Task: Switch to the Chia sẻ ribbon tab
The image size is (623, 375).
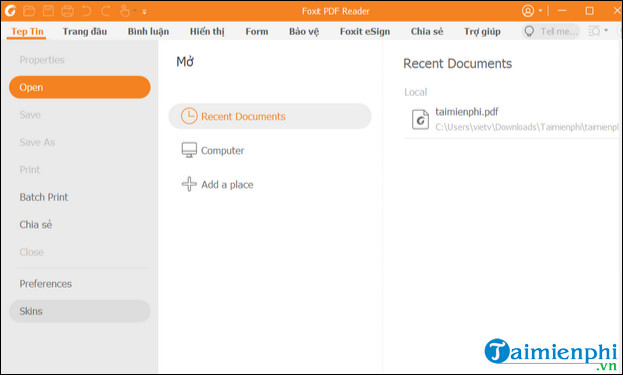Action: click(x=427, y=31)
